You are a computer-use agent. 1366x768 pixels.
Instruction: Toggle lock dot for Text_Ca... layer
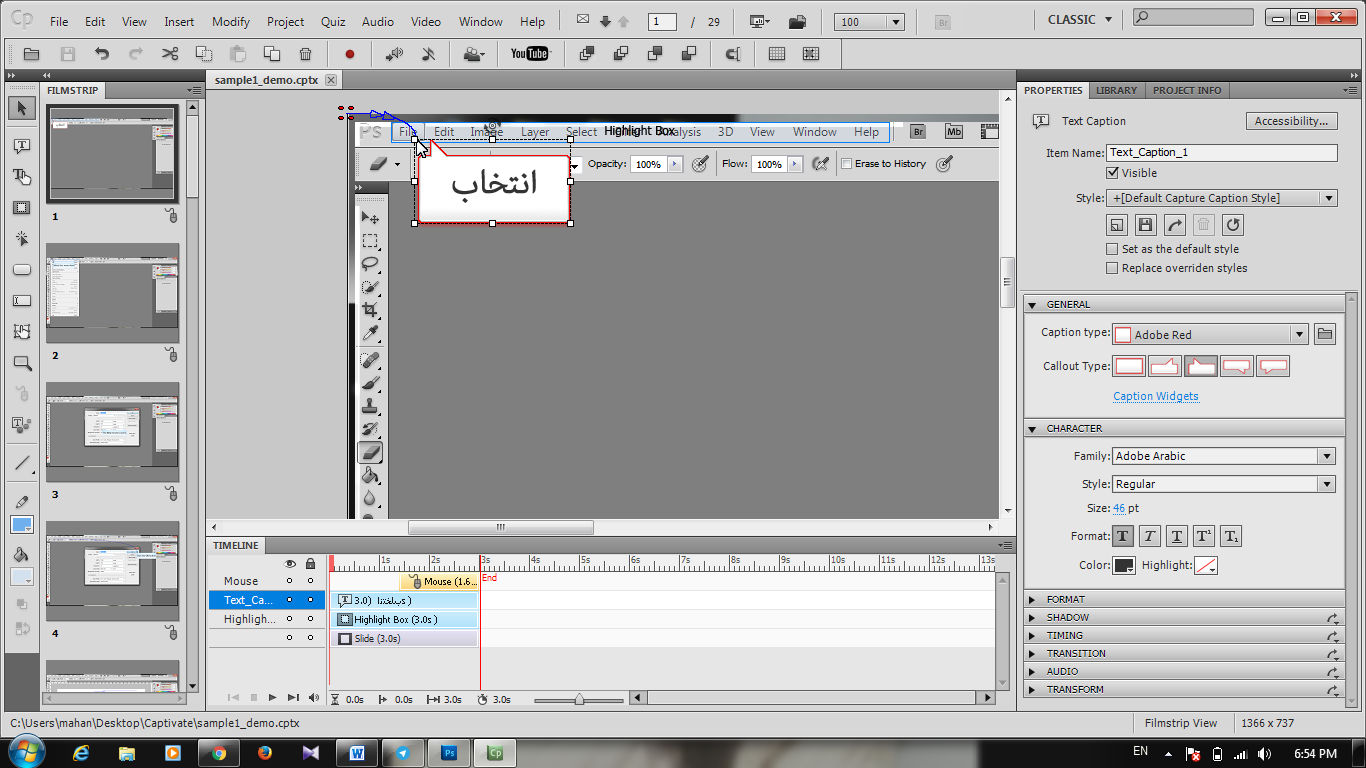click(x=310, y=600)
